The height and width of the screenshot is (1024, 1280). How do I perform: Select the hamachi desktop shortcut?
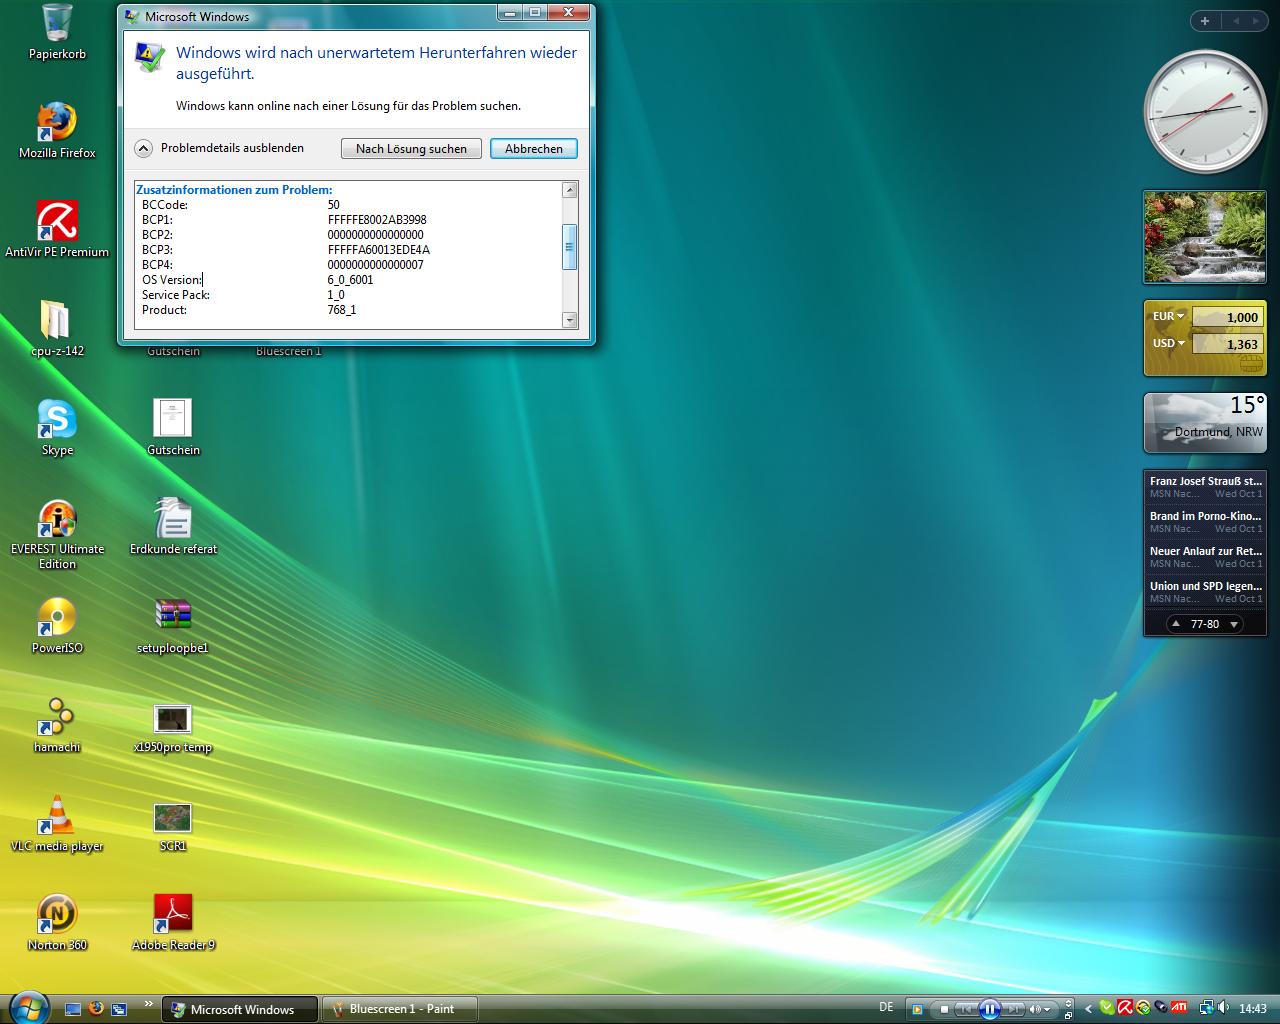57,724
